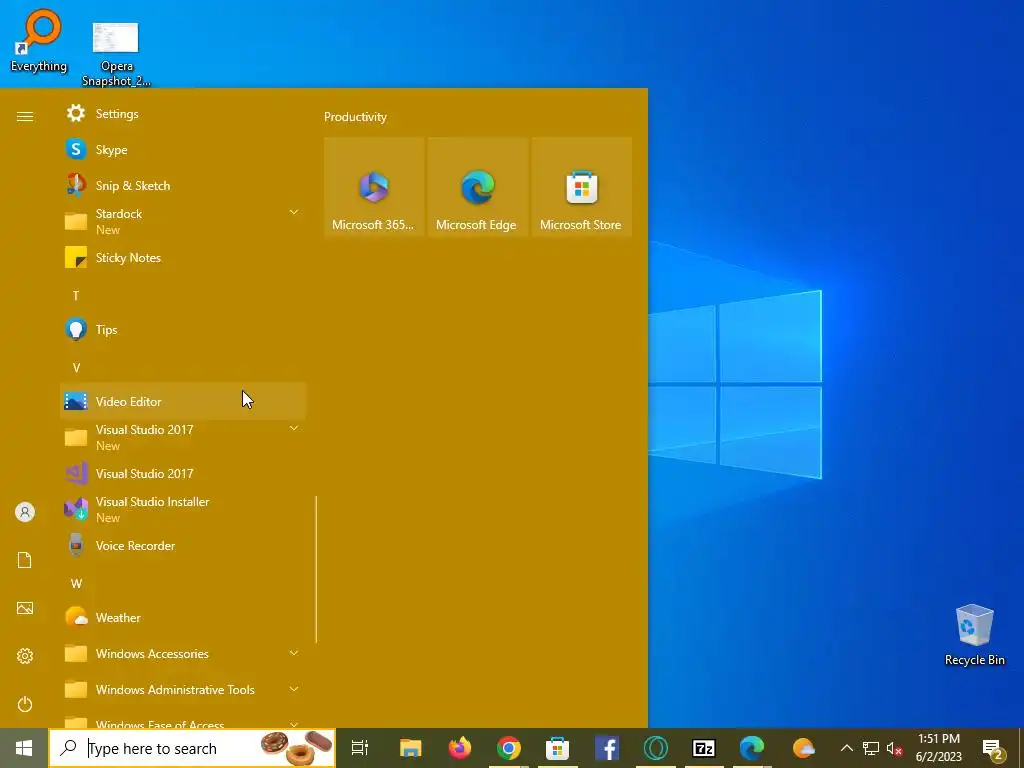Open Sticky Notes app

[183, 257]
